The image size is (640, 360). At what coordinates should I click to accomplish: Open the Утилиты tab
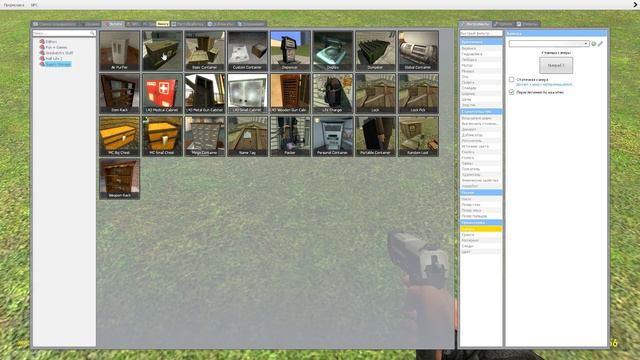click(x=527, y=24)
